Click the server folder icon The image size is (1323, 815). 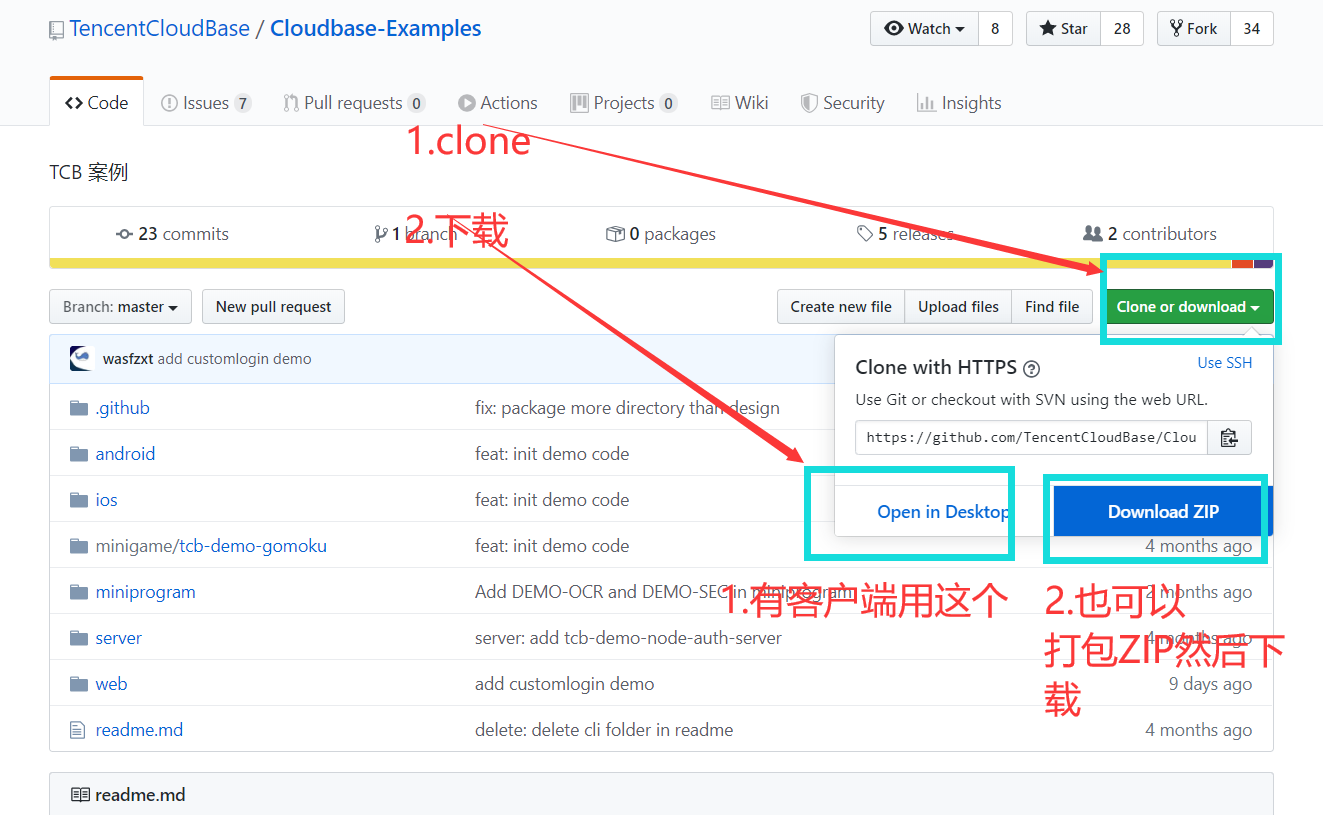point(79,637)
